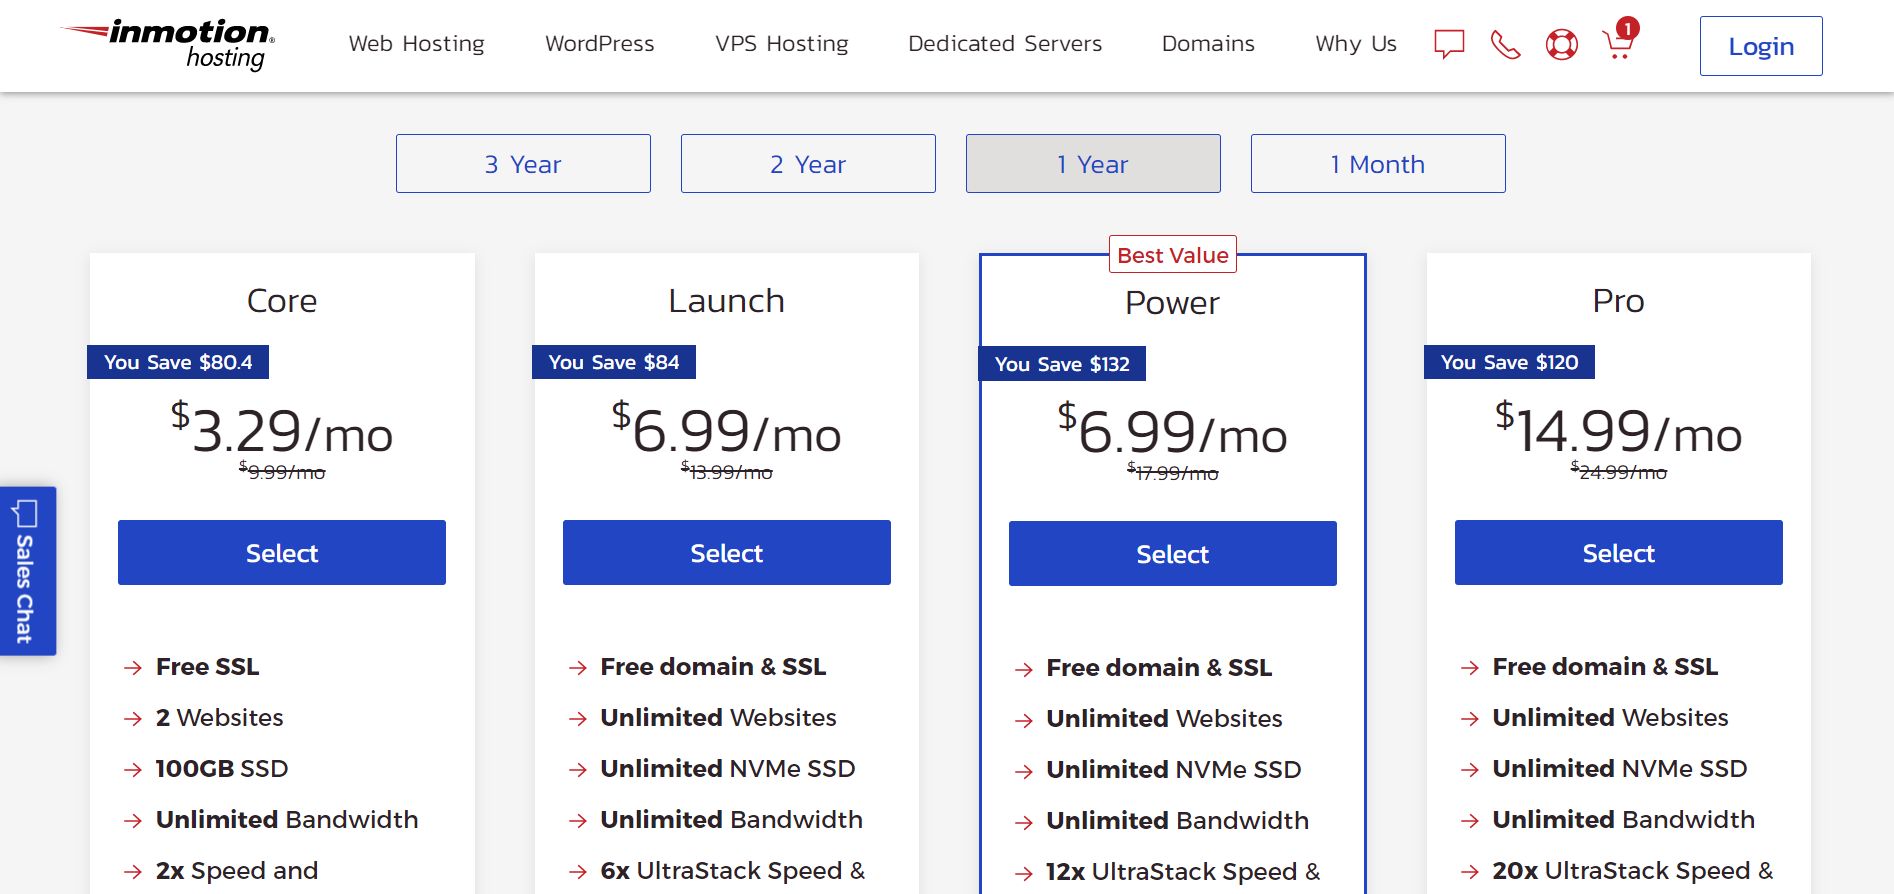Screen dimensions: 1894x894
Task: Open the support lifebuoy icon
Action: [1562, 44]
